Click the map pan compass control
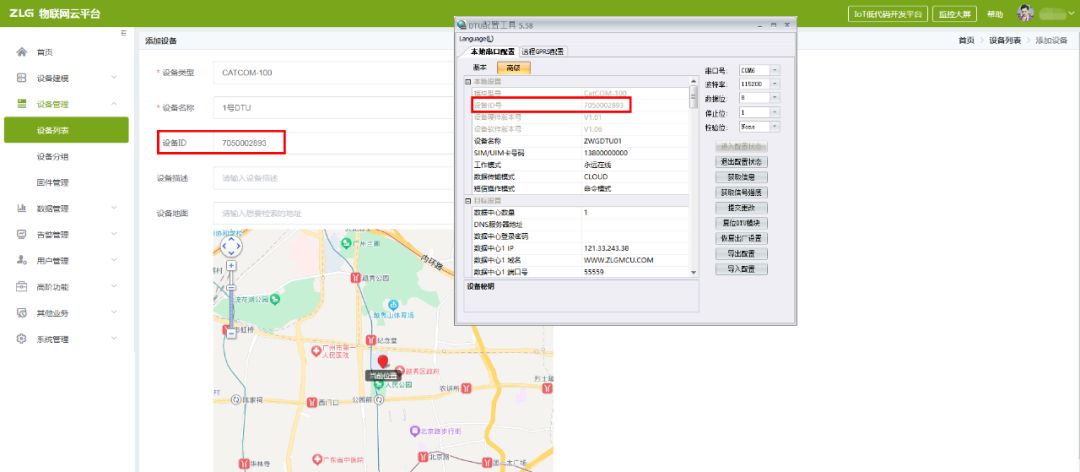Image resolution: width=1080 pixels, height=472 pixels. click(x=231, y=246)
